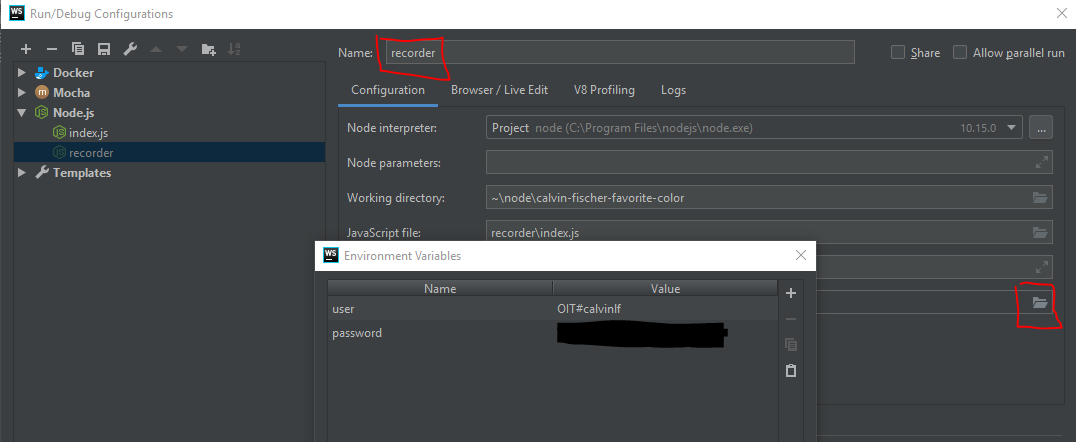The height and width of the screenshot is (442, 1076).
Task: Switch to V8 Profiling tab
Action: click(x=604, y=90)
